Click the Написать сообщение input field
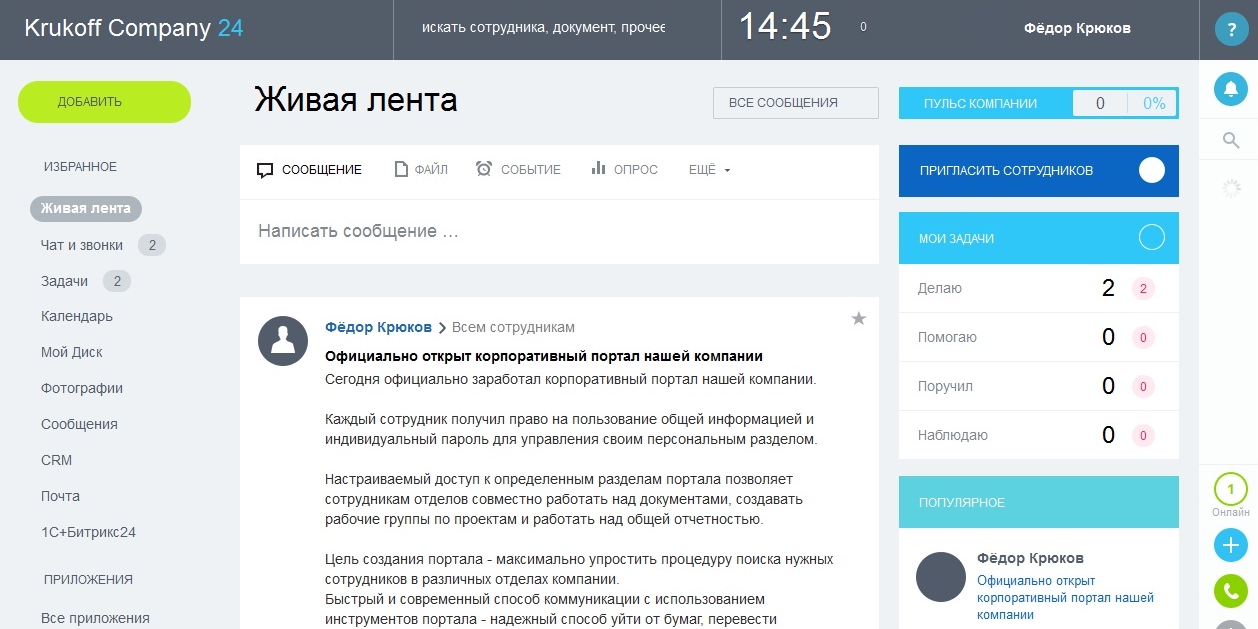The height and width of the screenshot is (629, 1258). coord(559,231)
